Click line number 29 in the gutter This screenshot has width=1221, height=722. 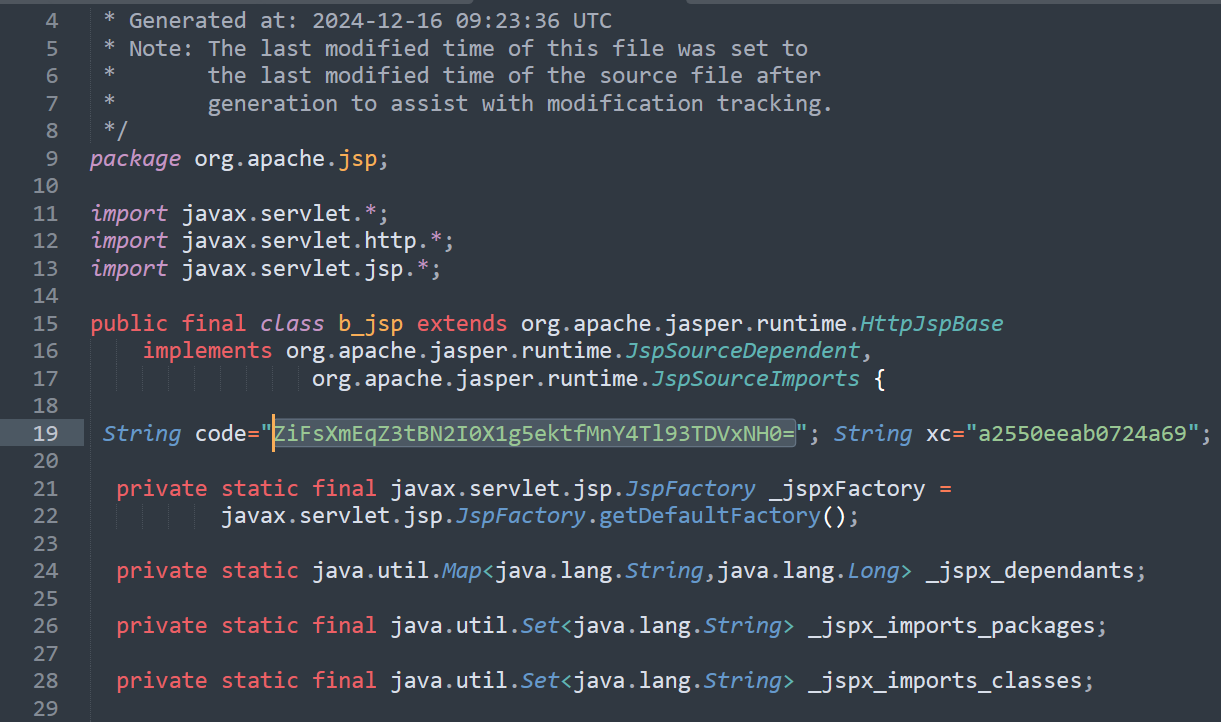[x=46, y=708]
